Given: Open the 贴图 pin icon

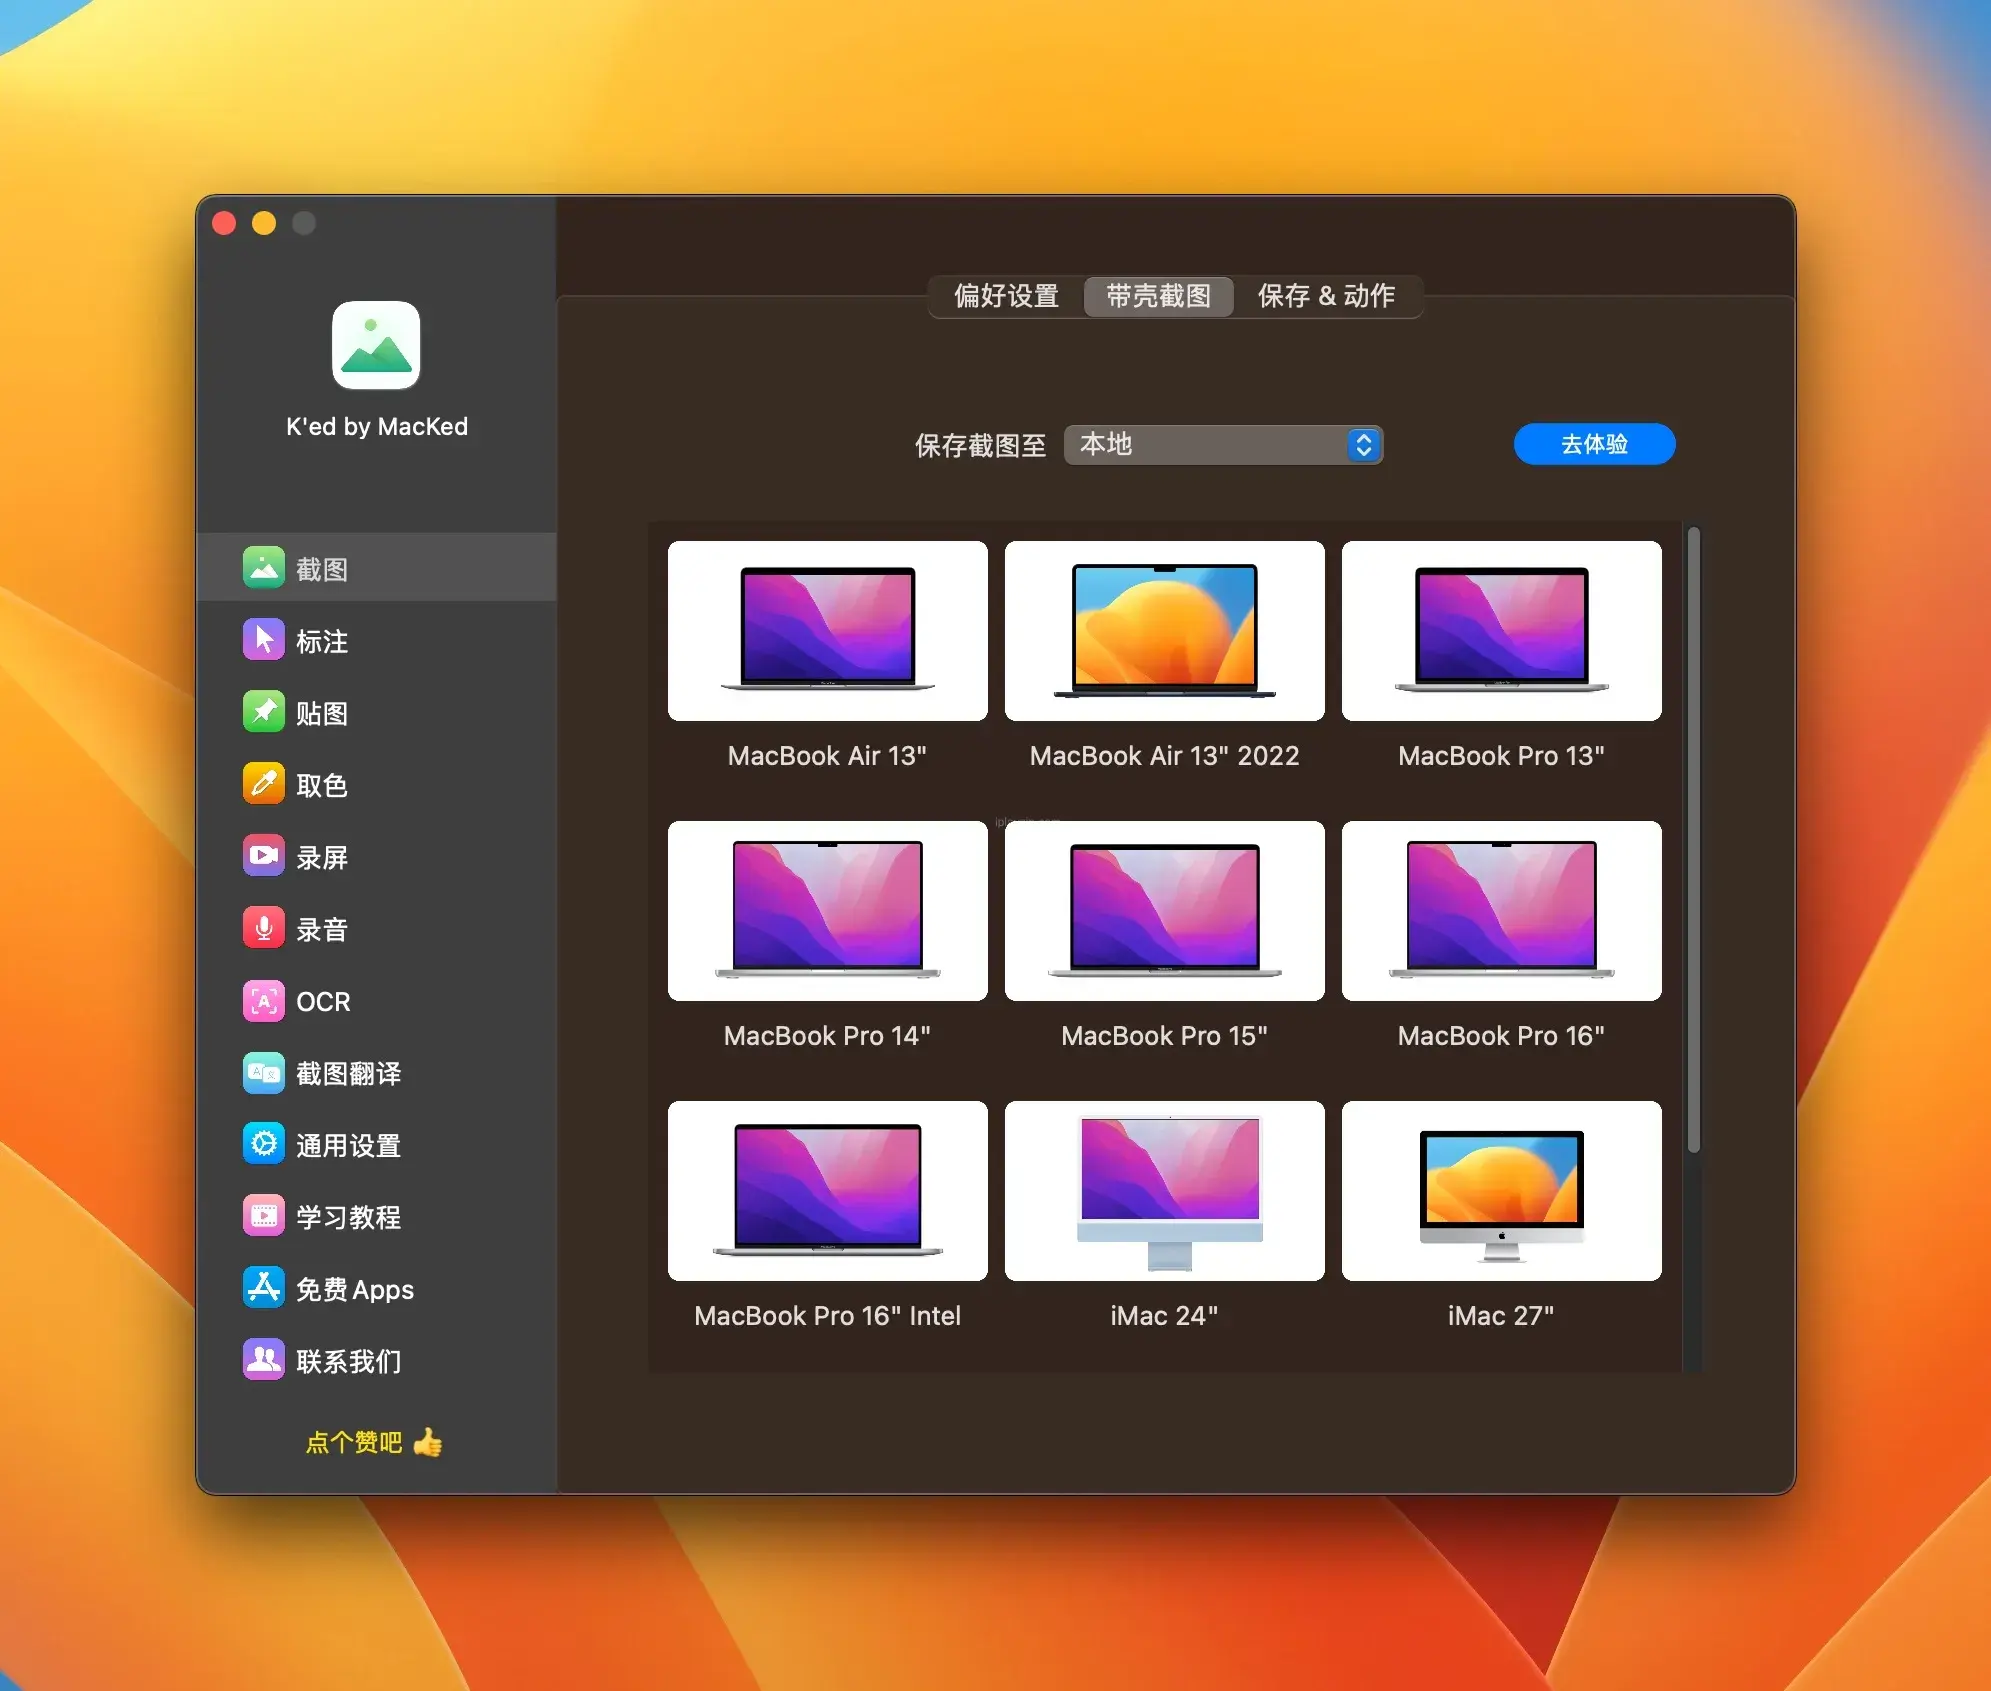Looking at the screenshot, I should tap(264, 712).
